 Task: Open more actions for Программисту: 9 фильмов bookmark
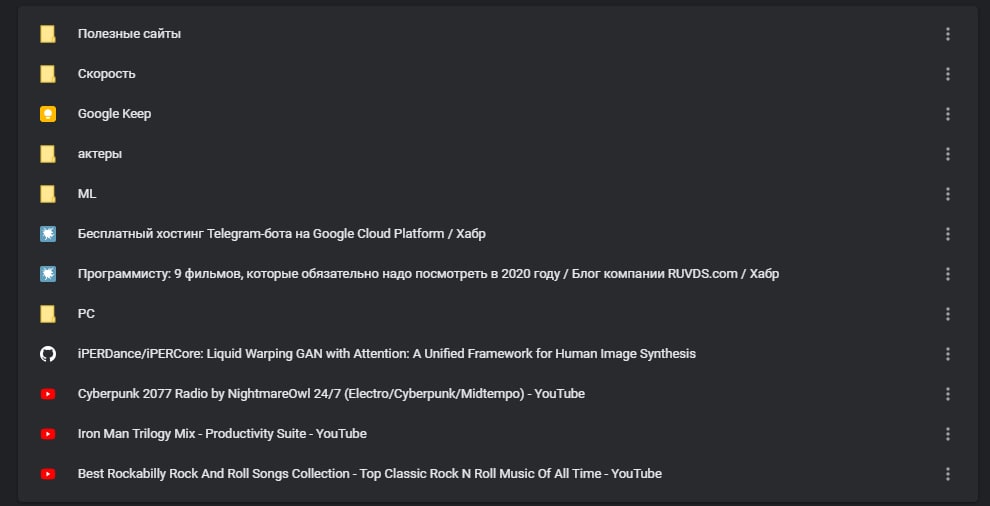click(x=947, y=274)
